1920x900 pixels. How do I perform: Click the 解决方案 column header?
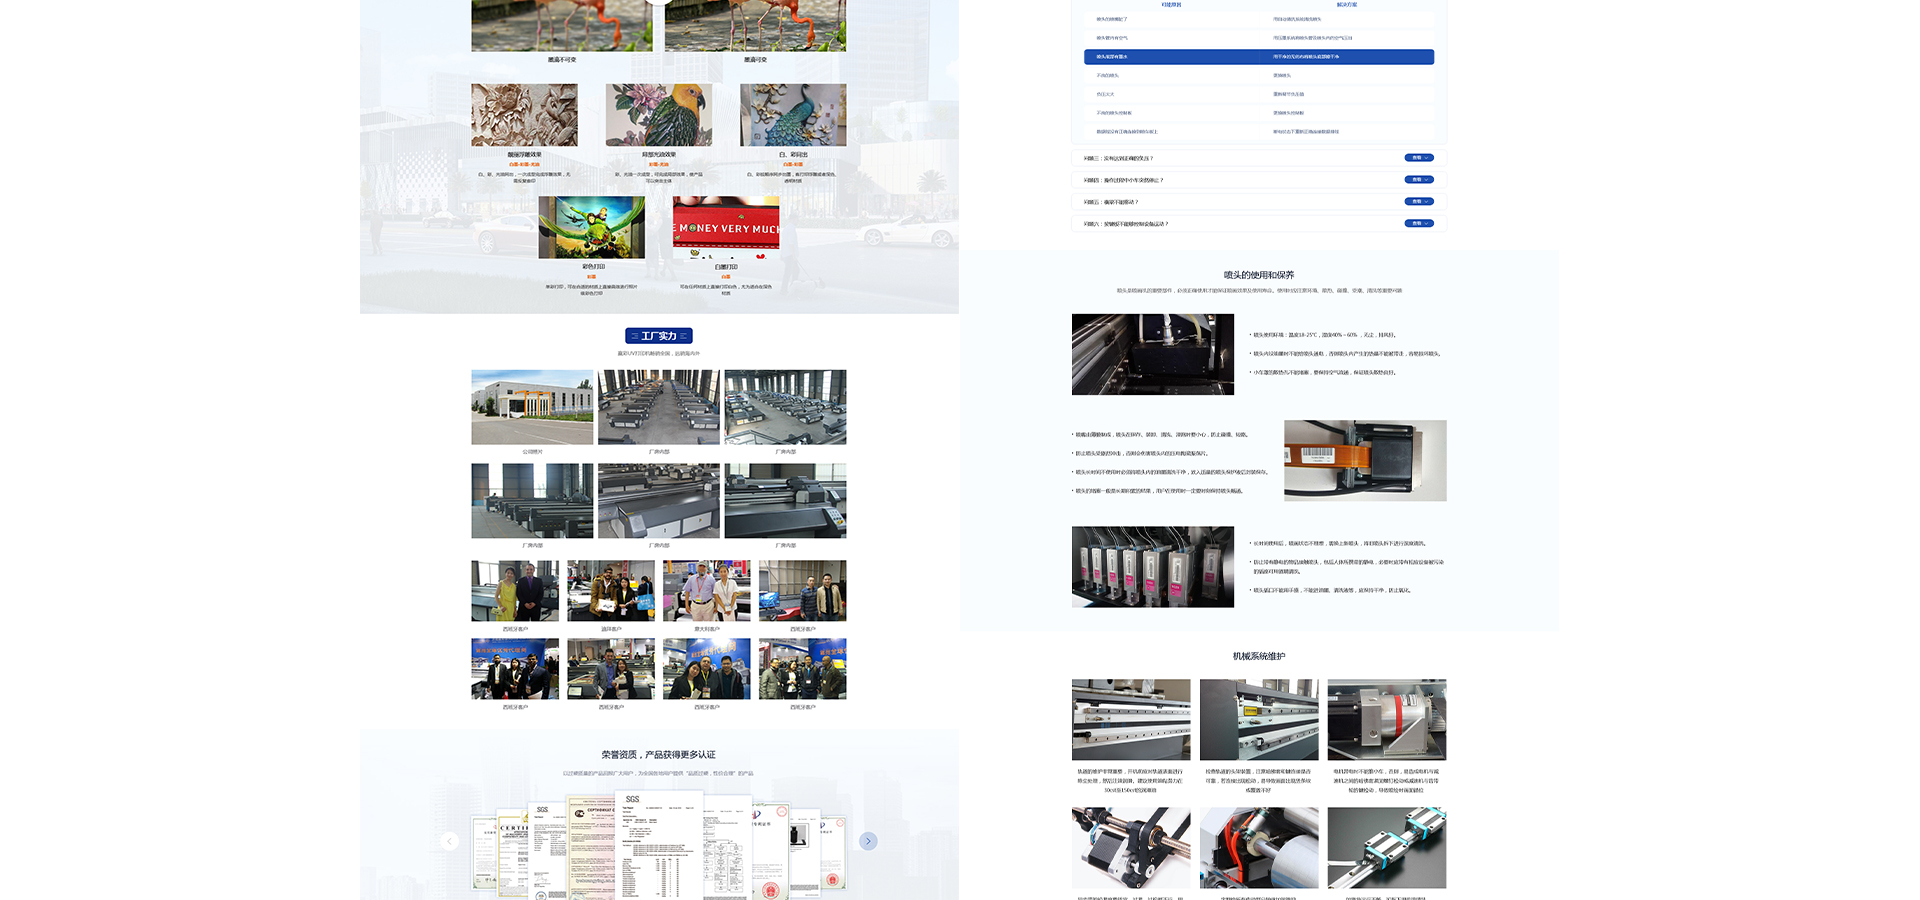(x=1347, y=5)
